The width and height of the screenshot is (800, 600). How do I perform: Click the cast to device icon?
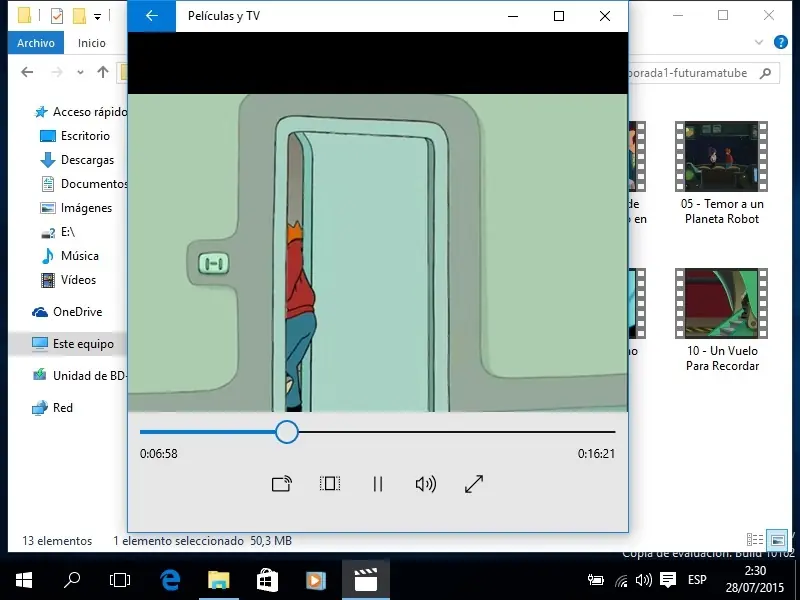pyautogui.click(x=282, y=484)
